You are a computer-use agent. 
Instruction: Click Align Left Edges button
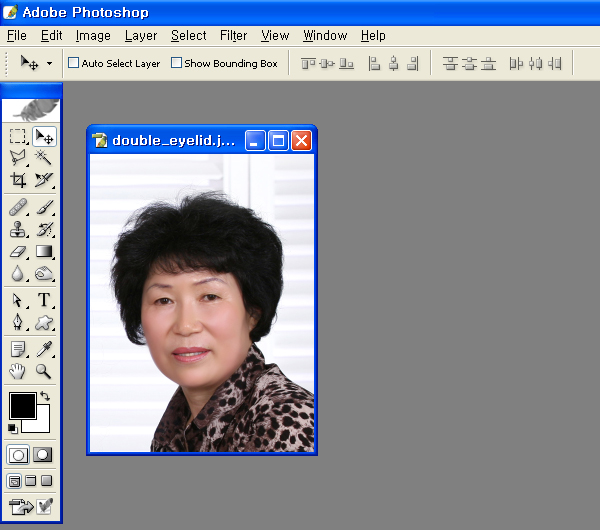(x=374, y=64)
